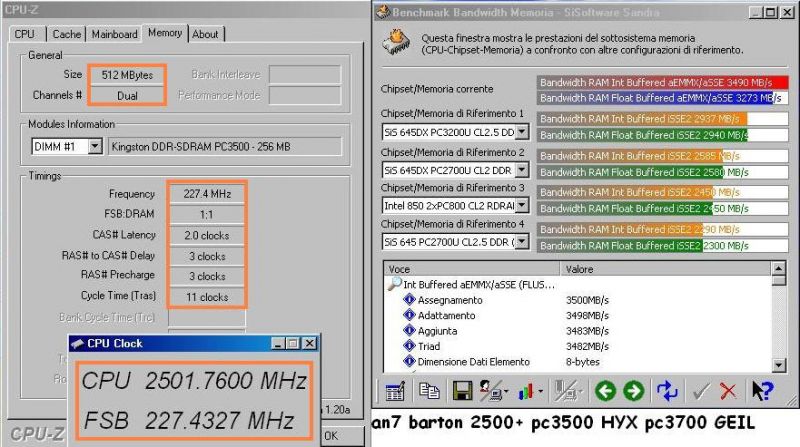
Task: Click the Voce column header
Action: [471, 268]
